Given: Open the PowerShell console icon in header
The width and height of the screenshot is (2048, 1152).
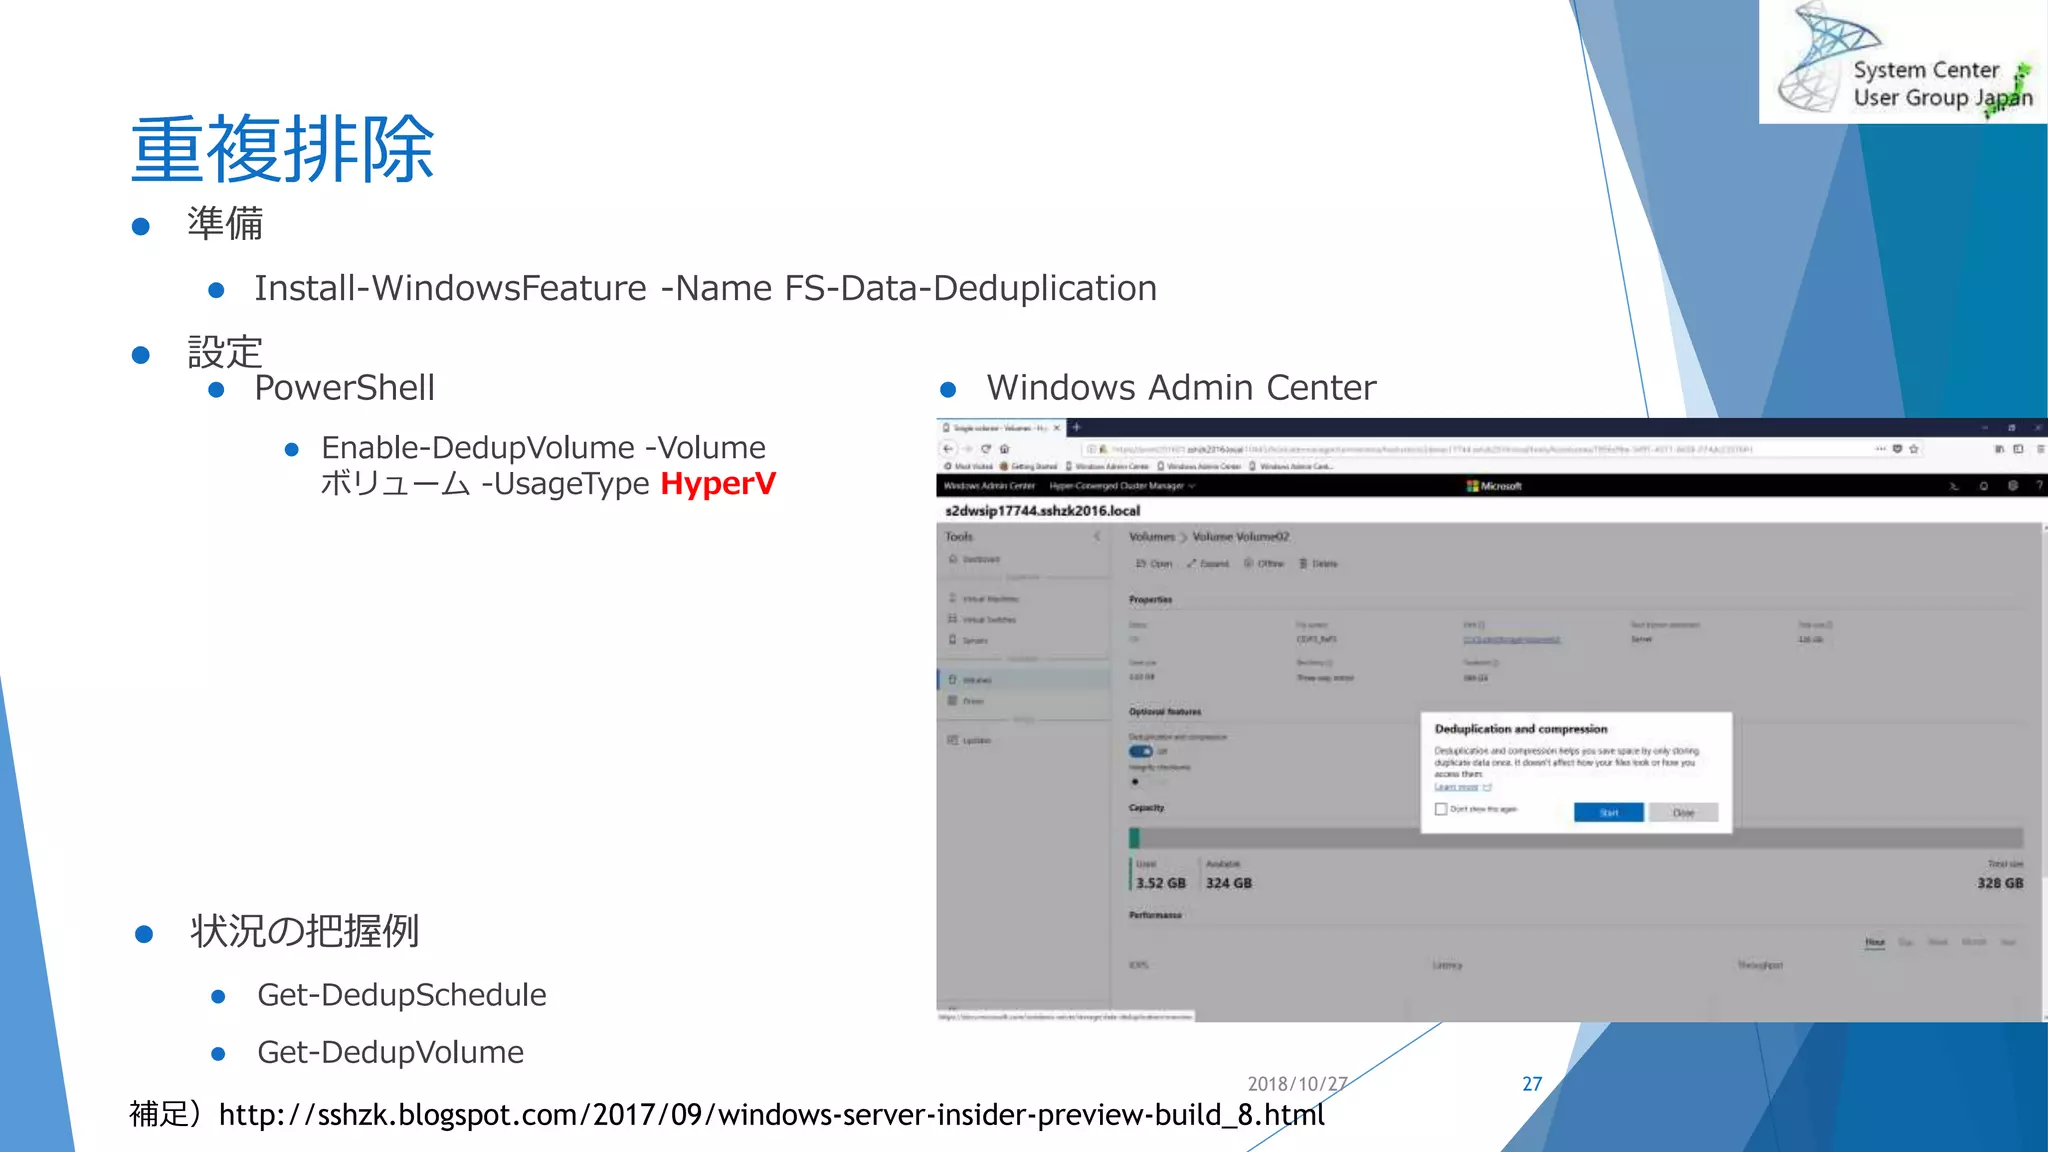Looking at the screenshot, I should (1953, 486).
